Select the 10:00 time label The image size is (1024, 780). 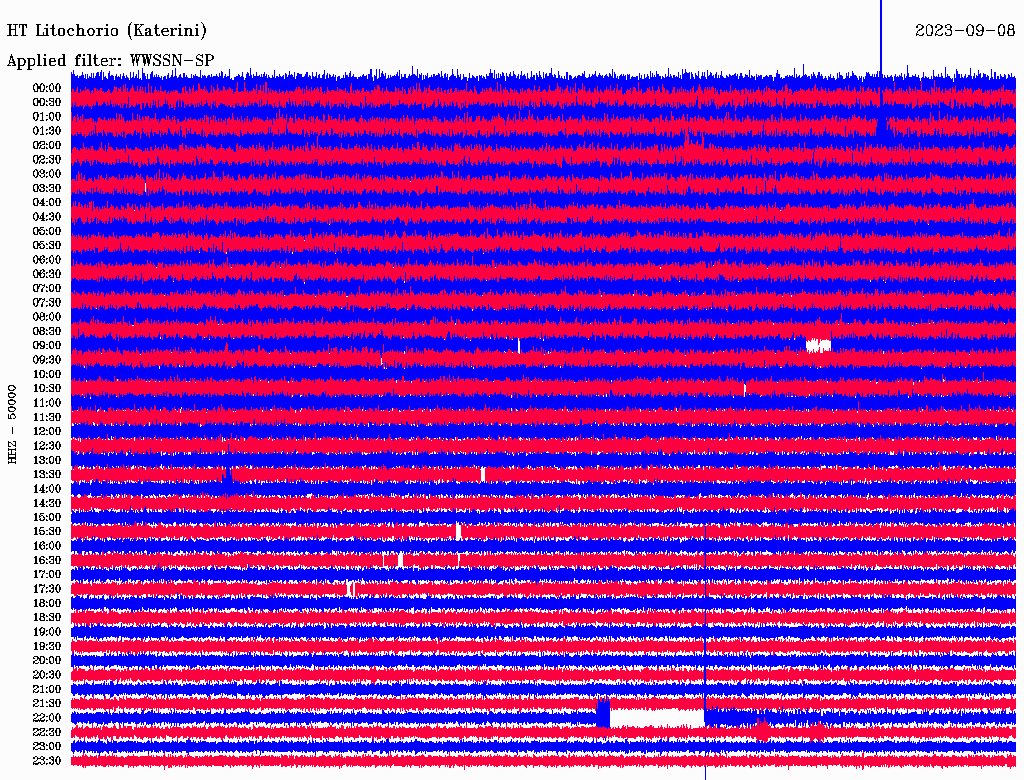pyautogui.click(x=47, y=375)
